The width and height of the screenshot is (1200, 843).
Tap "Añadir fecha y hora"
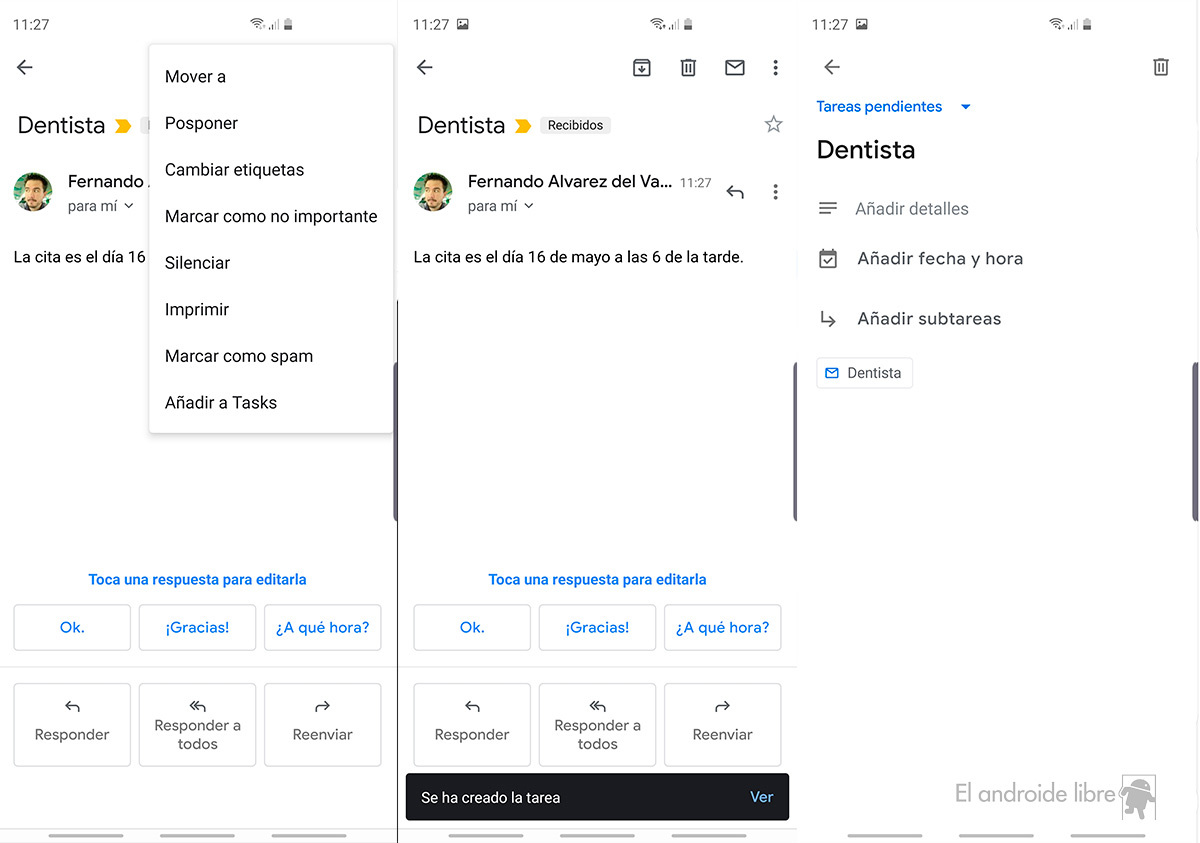tap(939, 259)
